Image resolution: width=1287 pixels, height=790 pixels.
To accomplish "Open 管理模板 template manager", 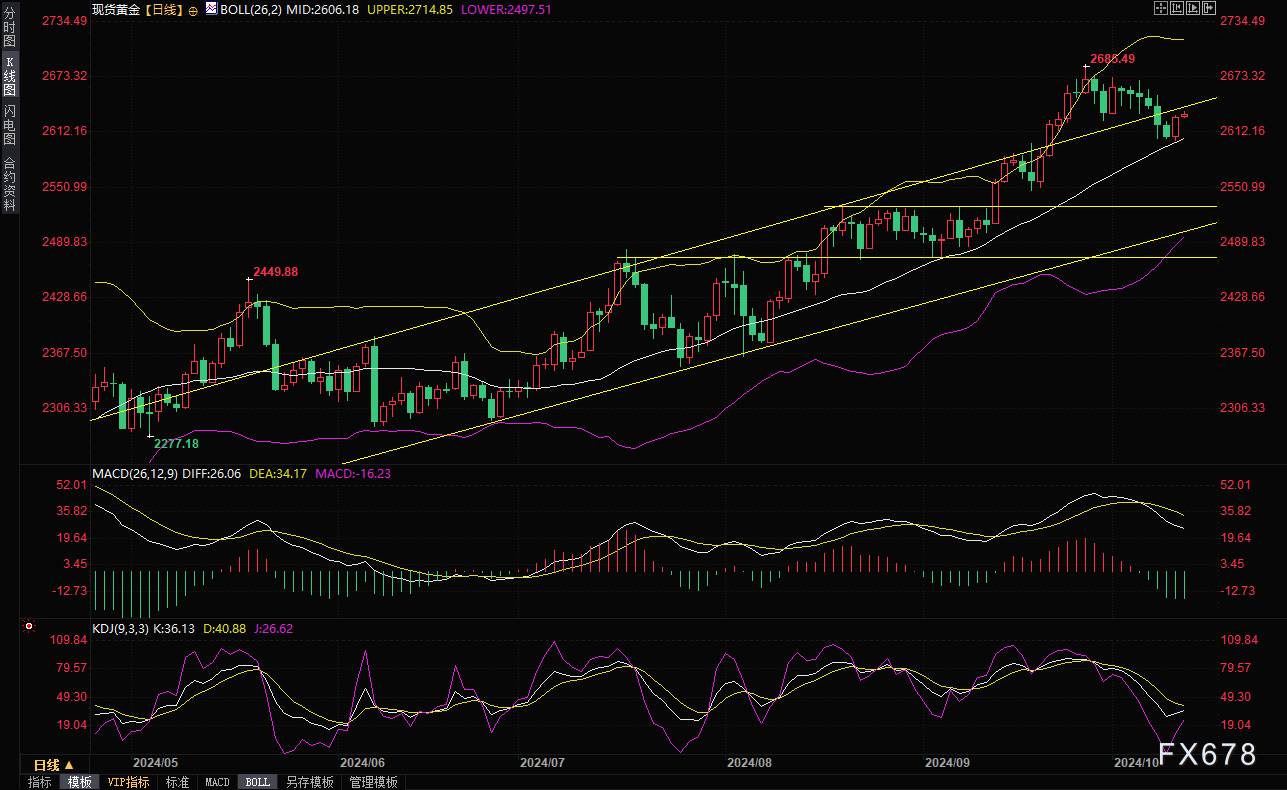I will [373, 782].
